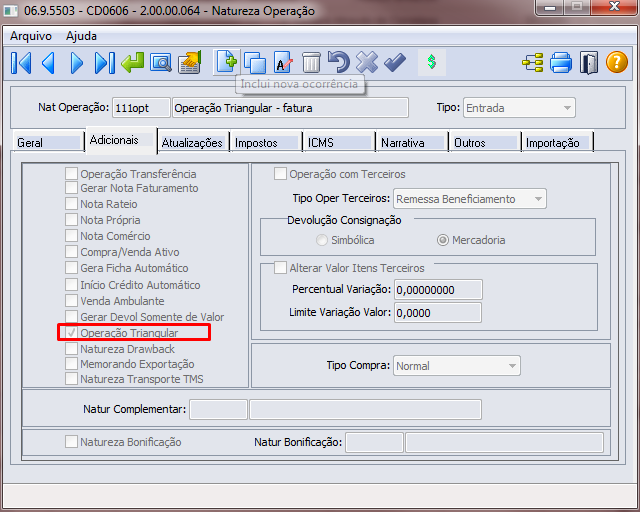Click Limite Variação Valor field
Viewport: 640px width, 512px height.
point(438,313)
